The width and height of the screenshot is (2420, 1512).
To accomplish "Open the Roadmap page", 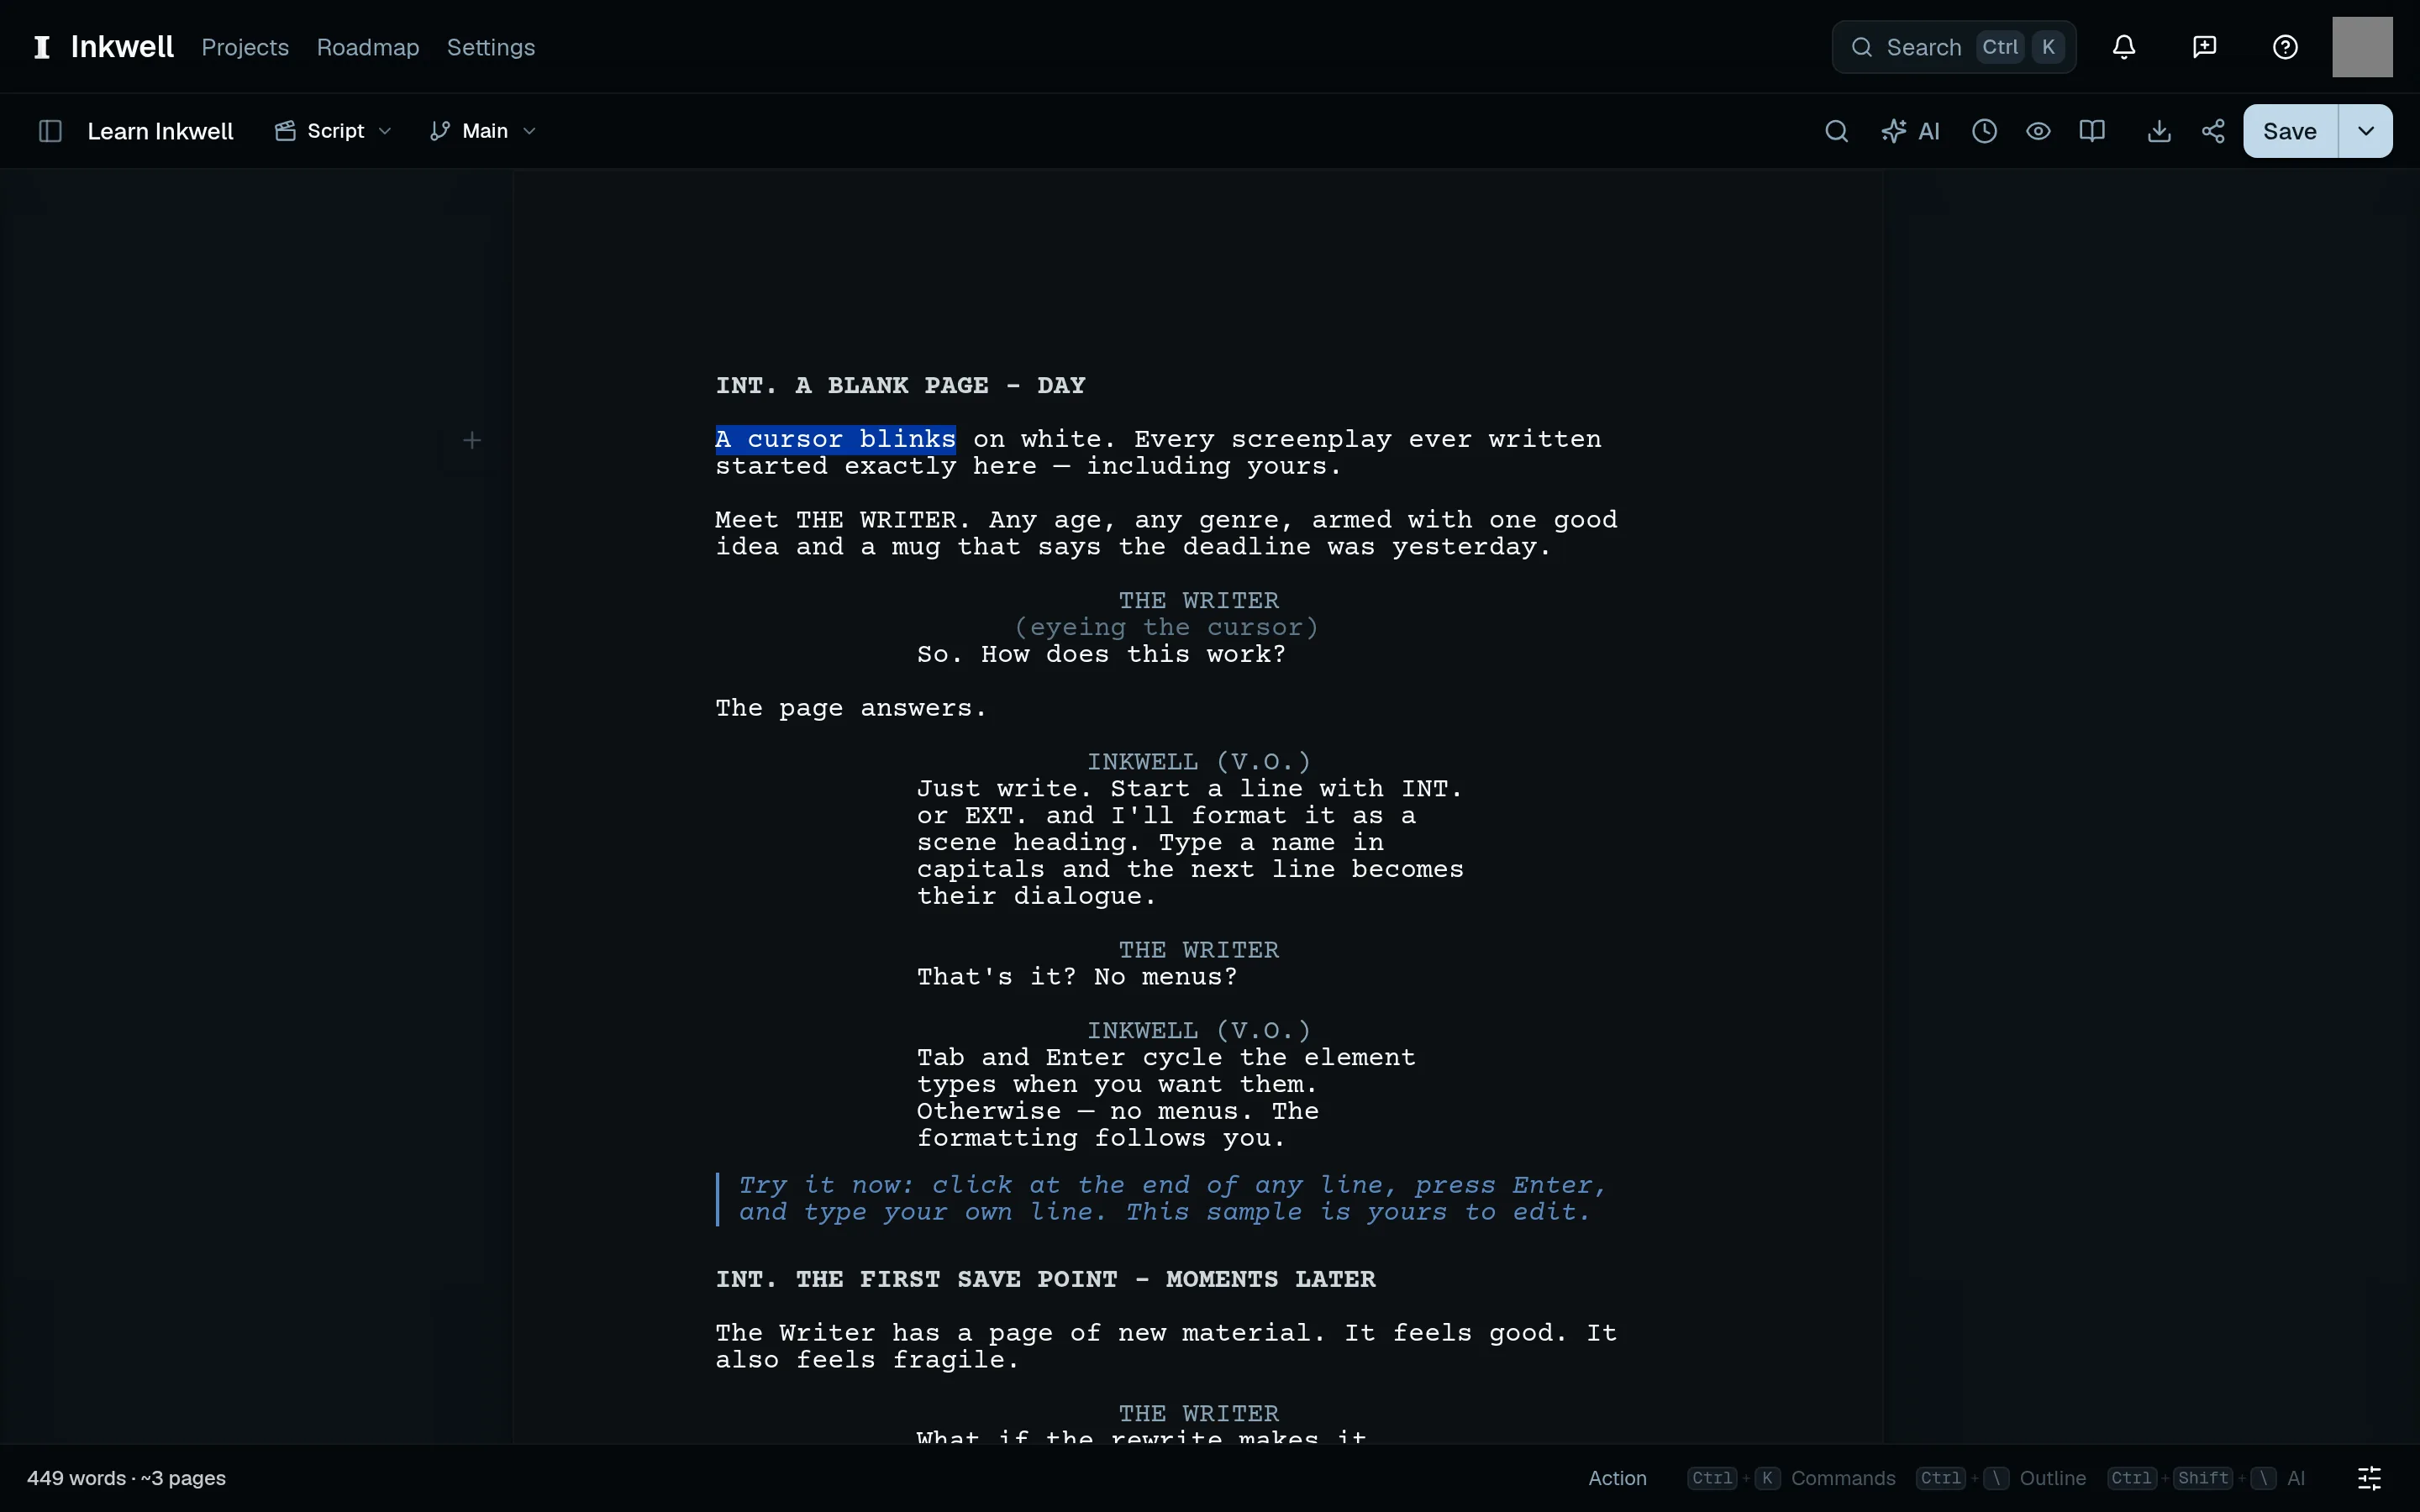I will click(368, 47).
